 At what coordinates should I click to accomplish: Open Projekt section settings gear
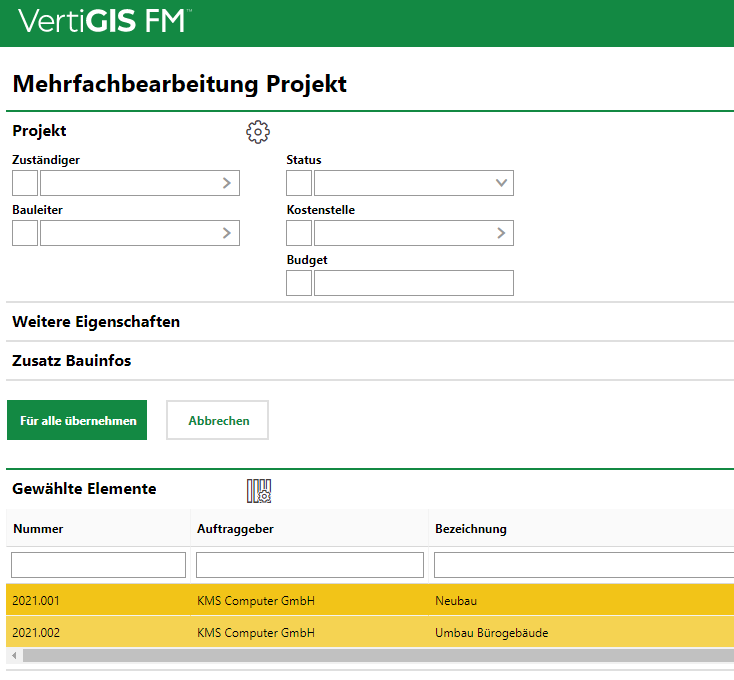(x=258, y=132)
